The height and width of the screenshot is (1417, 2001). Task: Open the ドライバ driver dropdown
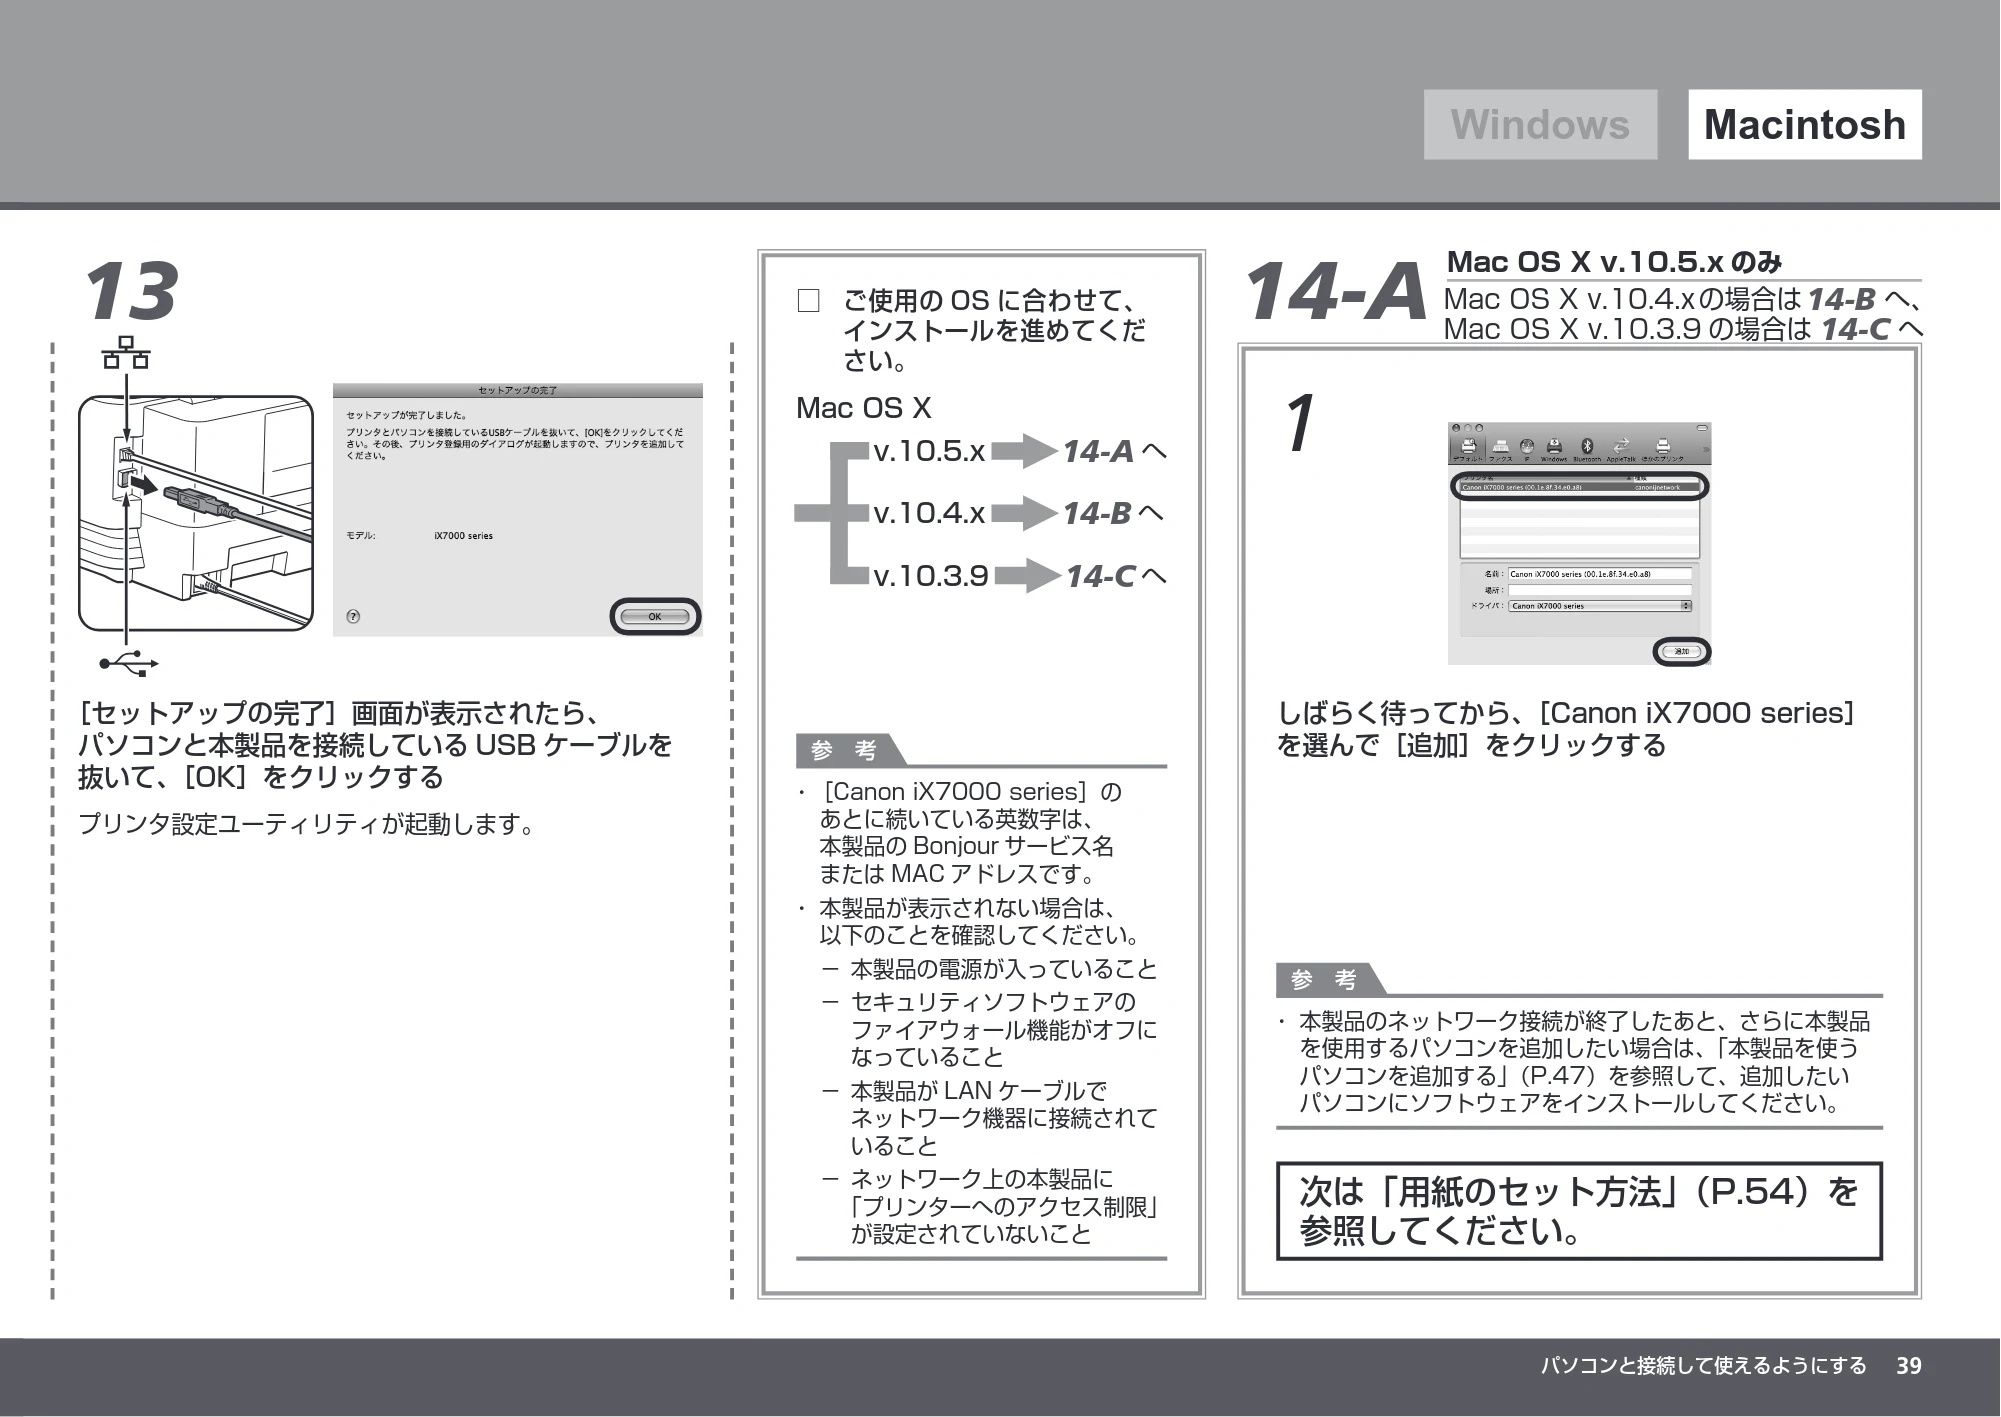(1600, 606)
